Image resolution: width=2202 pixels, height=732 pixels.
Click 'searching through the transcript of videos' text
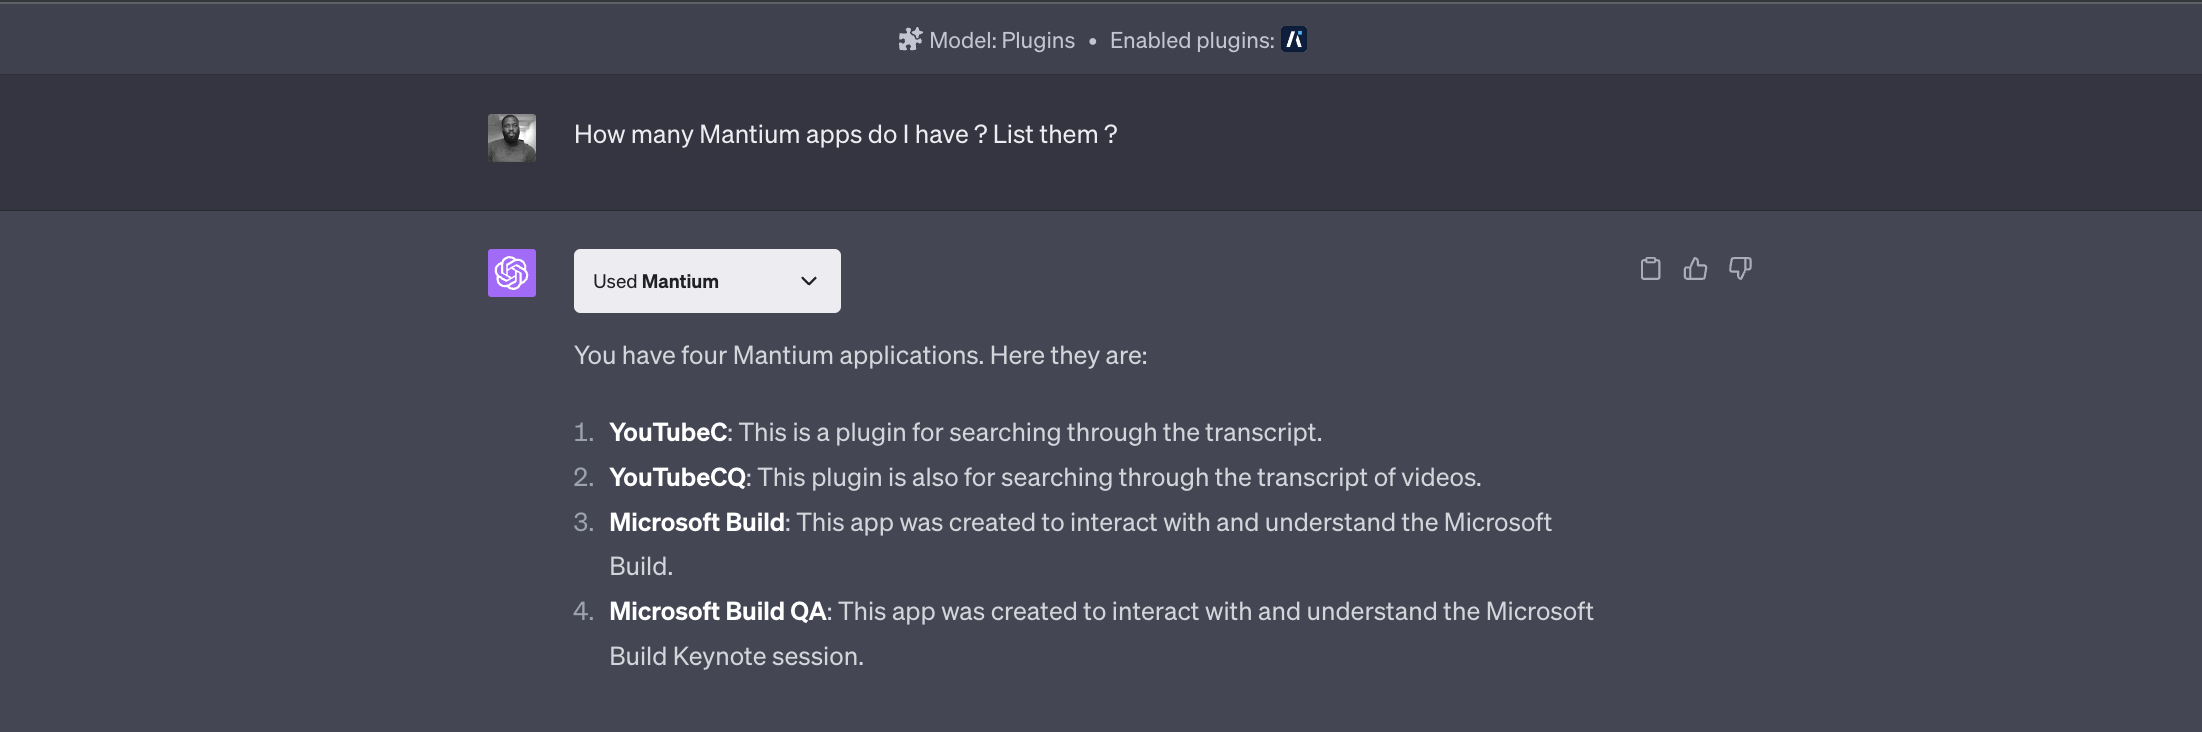coord(1241,477)
